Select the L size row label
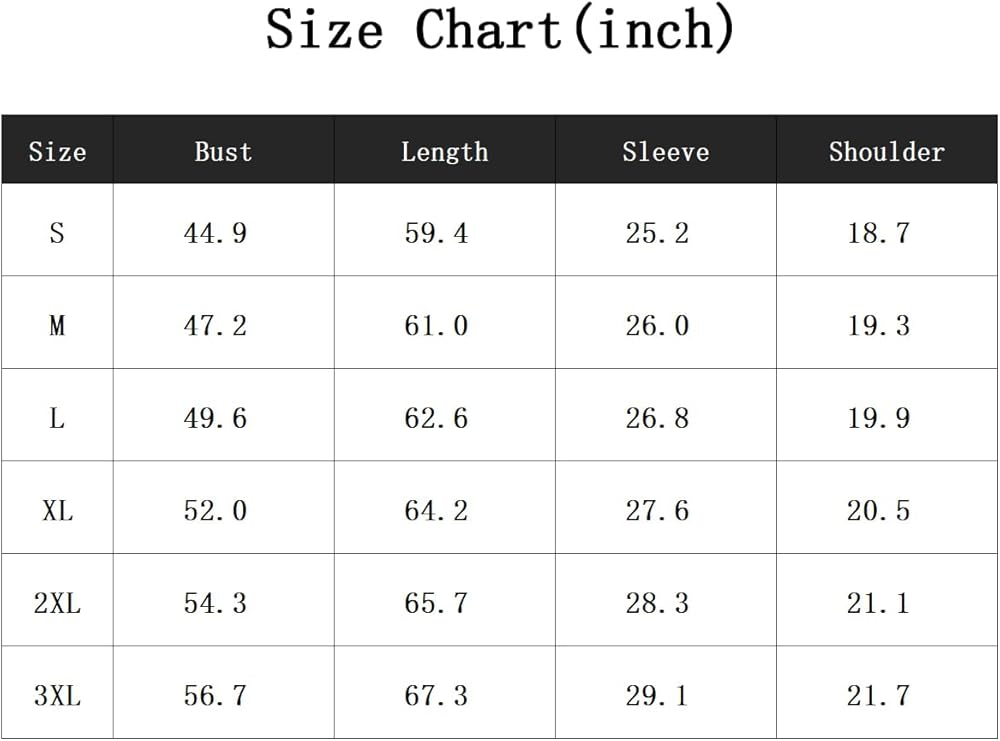This screenshot has height=741, width=1000. (57, 418)
